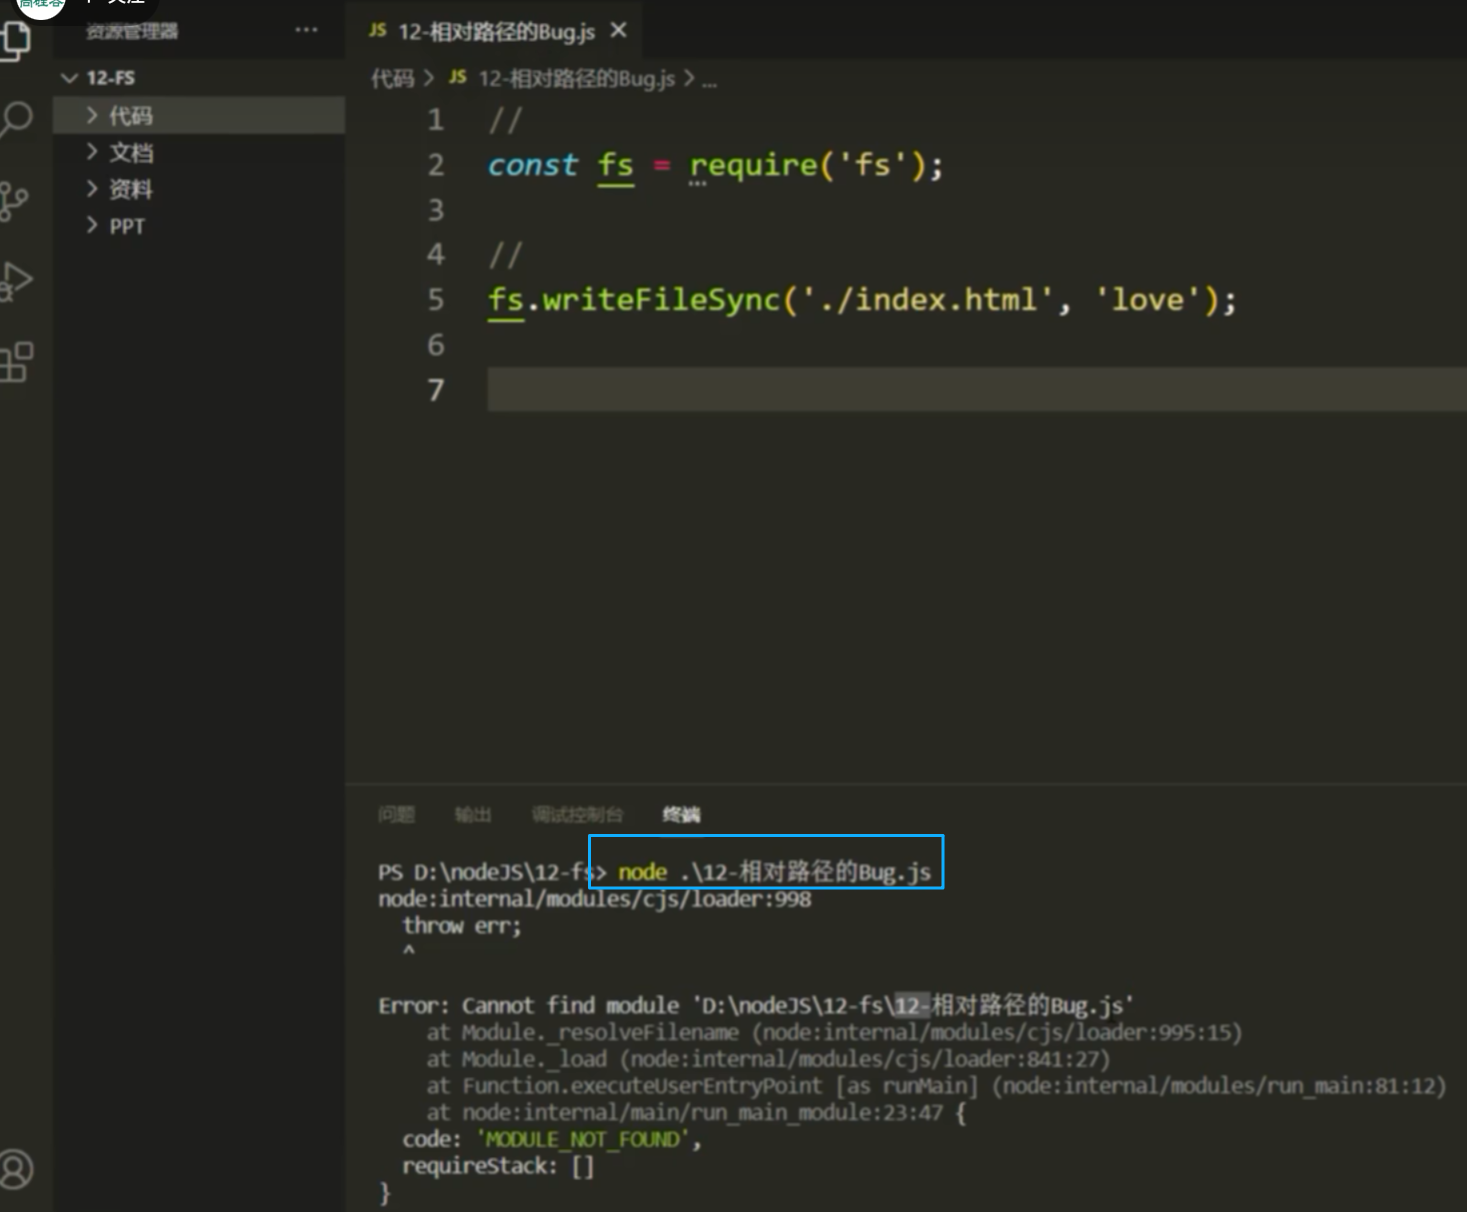
Task: Switch to the 调试控制台 panel tab
Action: click(577, 815)
